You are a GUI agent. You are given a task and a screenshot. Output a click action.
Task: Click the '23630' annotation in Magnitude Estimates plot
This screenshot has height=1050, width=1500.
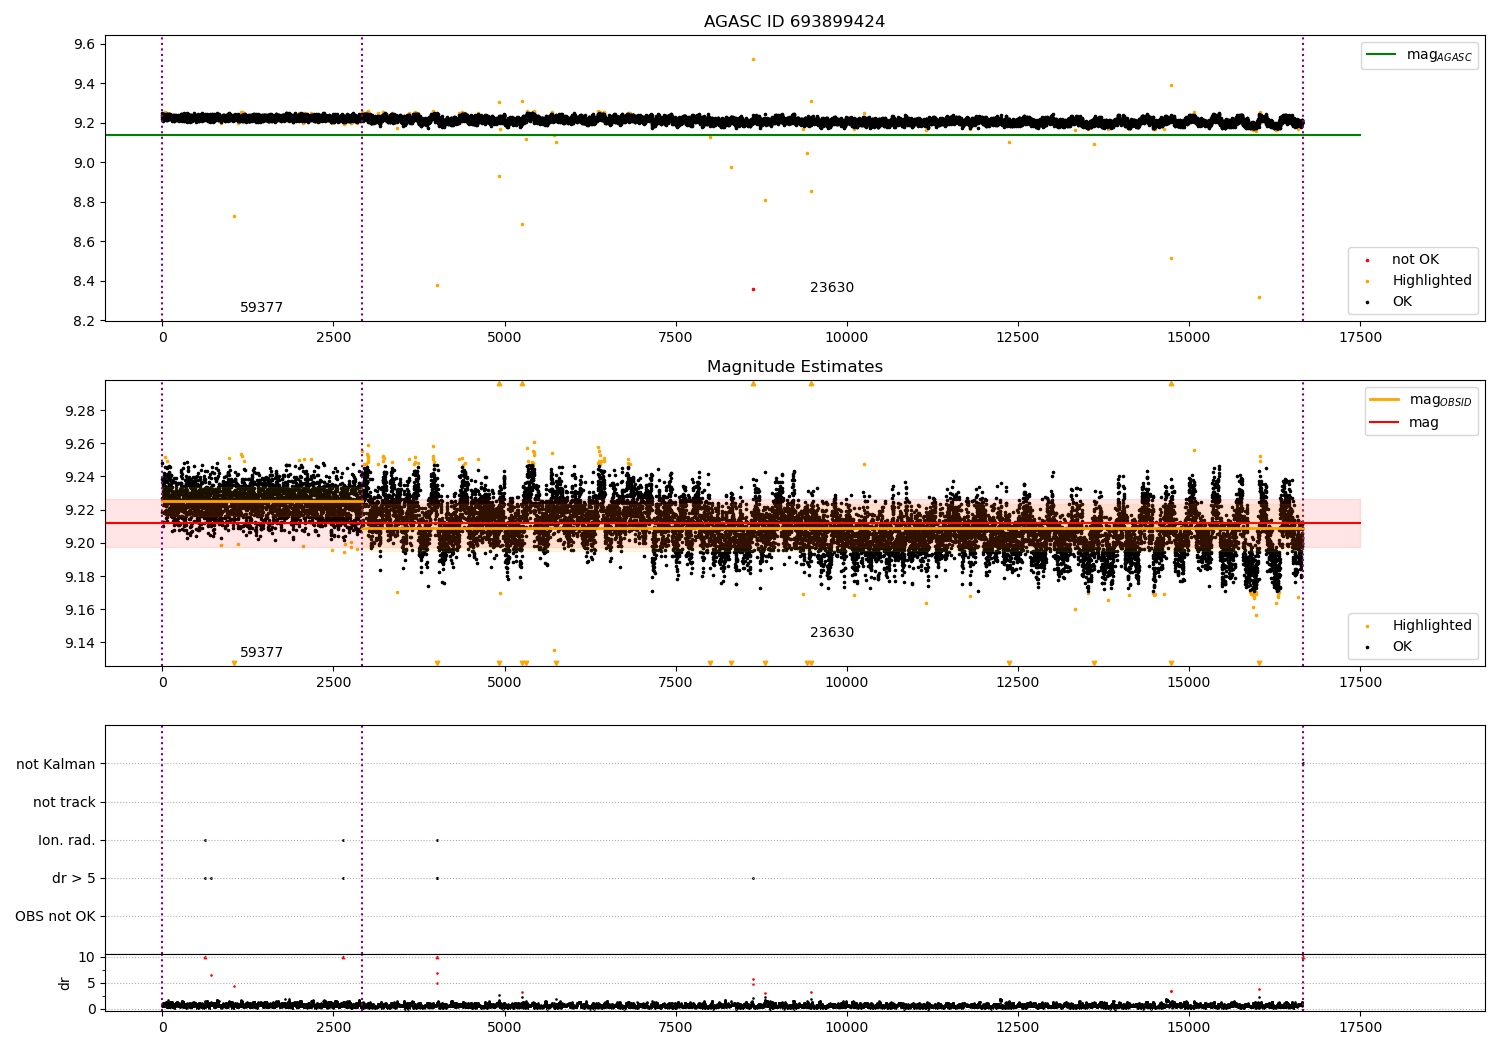click(832, 633)
